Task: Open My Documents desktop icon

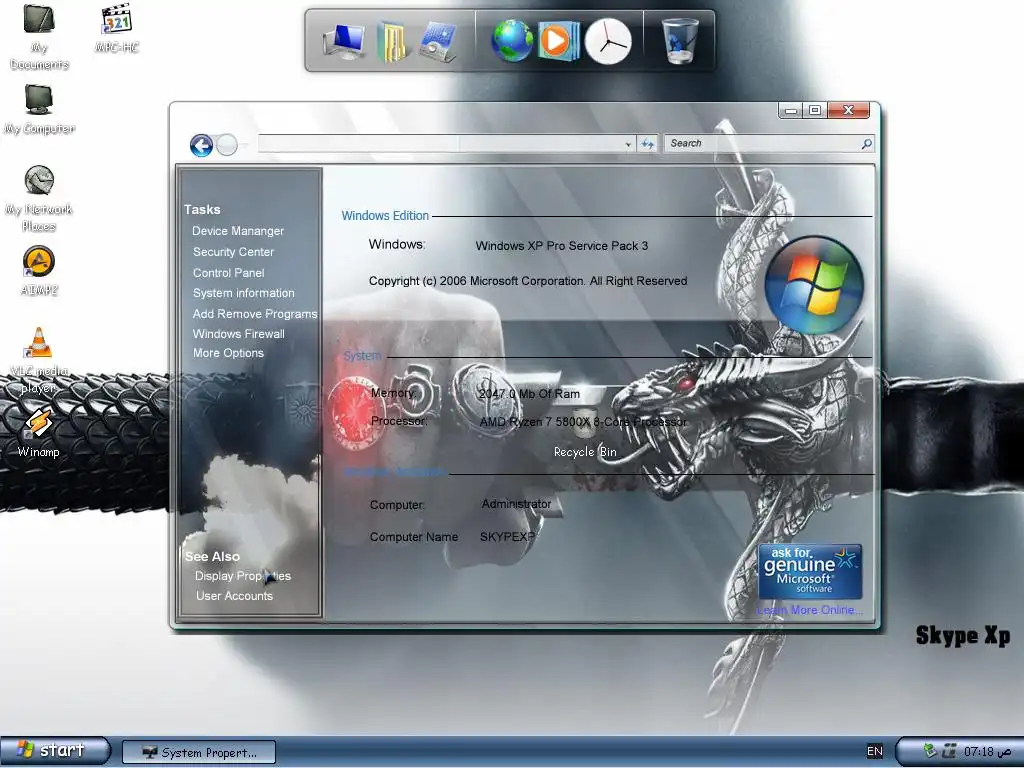Action: coord(39,36)
